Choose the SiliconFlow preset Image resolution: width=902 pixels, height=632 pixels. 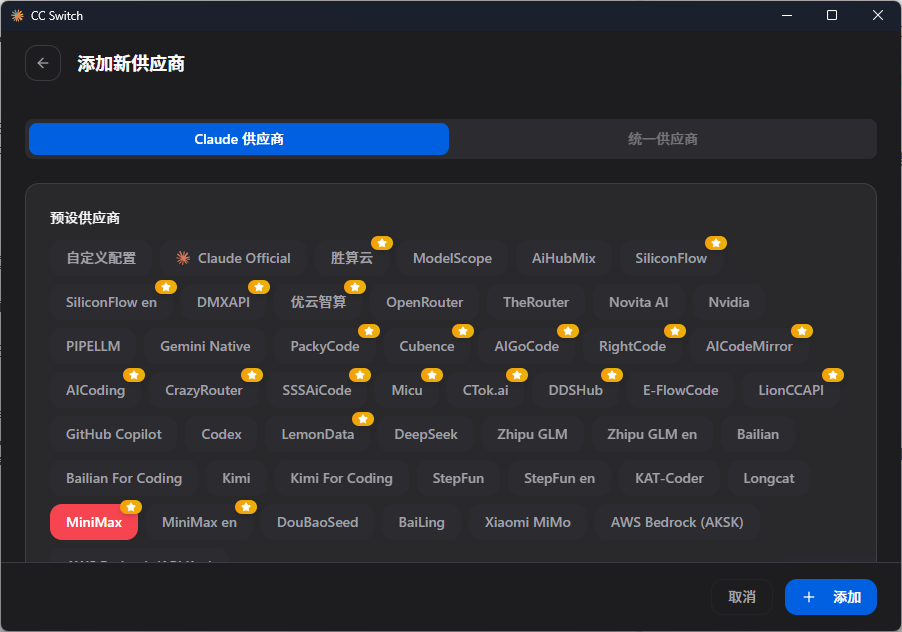pyautogui.click(x=671, y=258)
